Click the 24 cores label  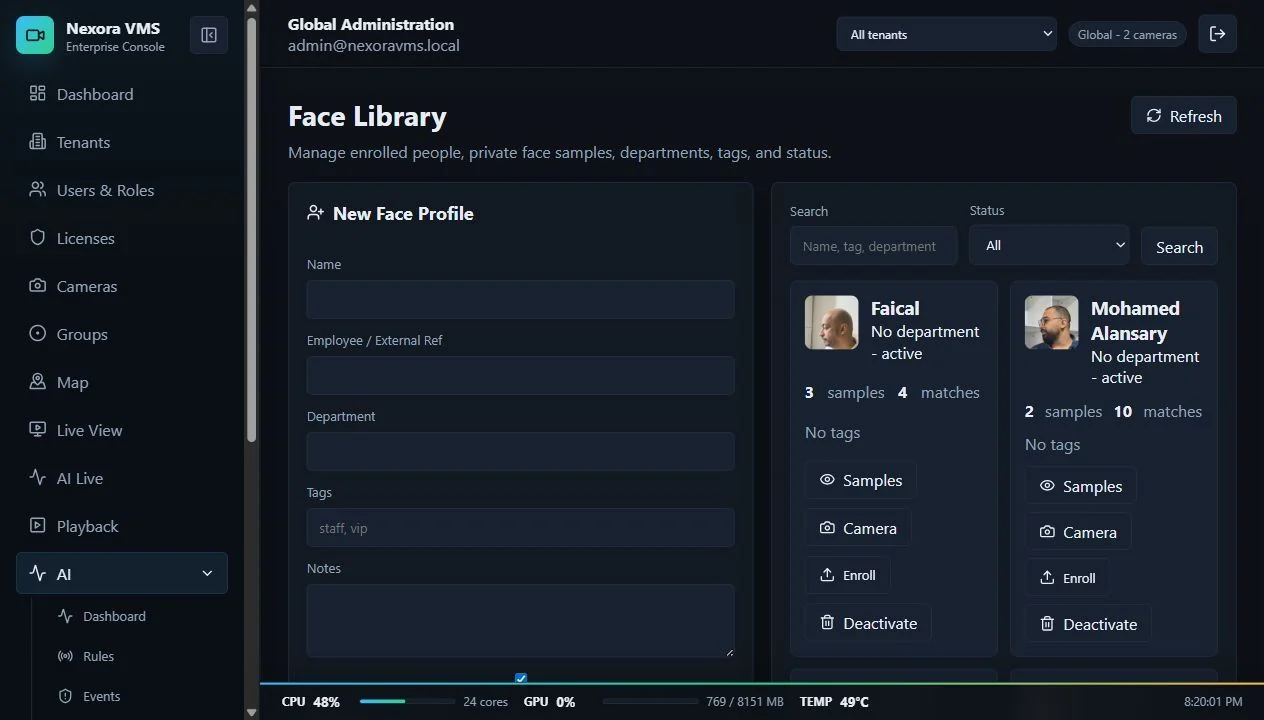(486, 702)
